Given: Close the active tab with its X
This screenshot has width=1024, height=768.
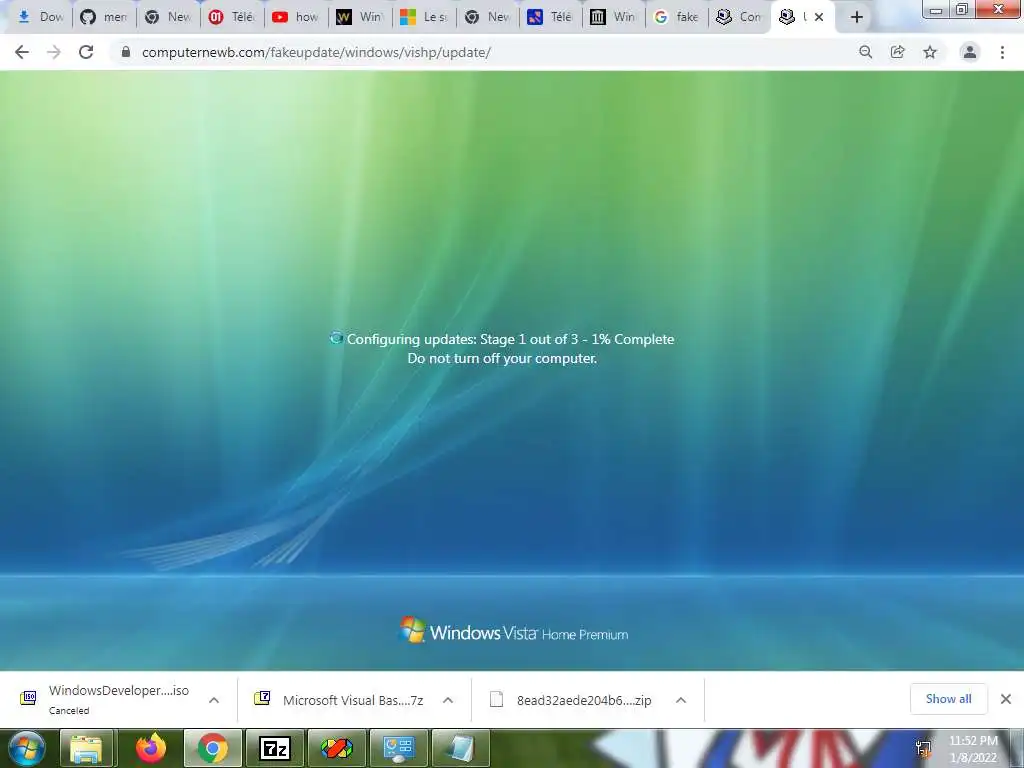Looking at the screenshot, I should pyautogui.click(x=819, y=18).
